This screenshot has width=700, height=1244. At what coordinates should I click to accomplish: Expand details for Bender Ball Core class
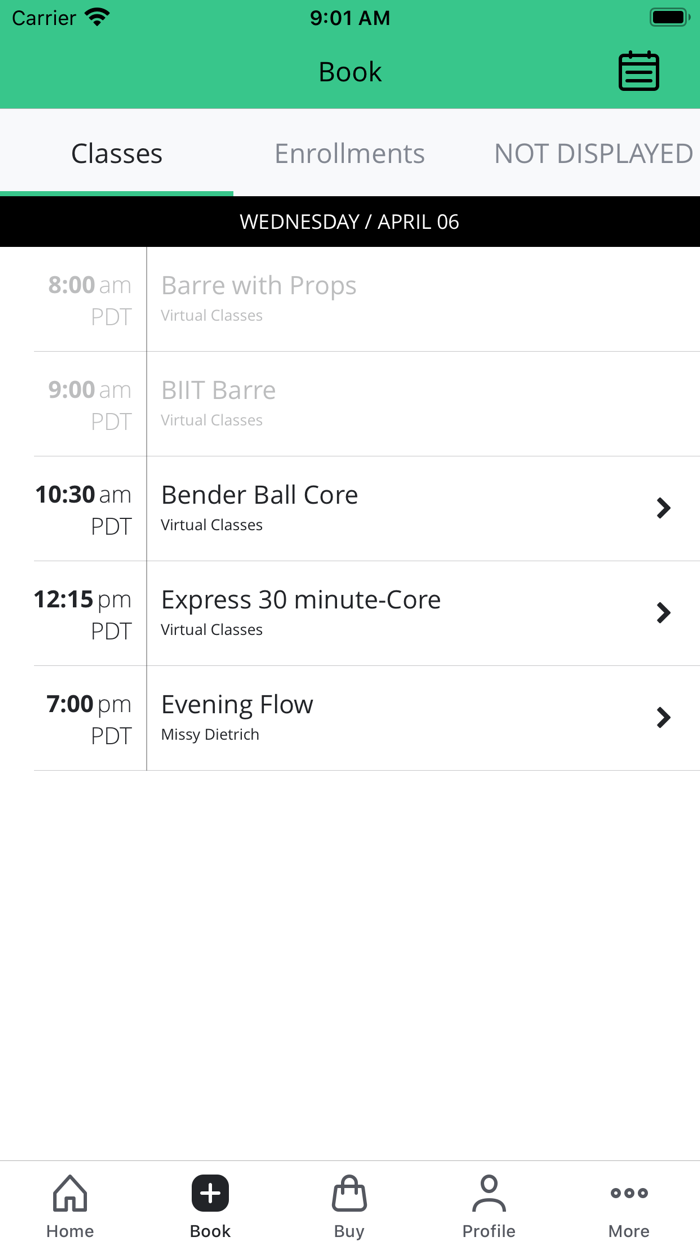click(663, 507)
